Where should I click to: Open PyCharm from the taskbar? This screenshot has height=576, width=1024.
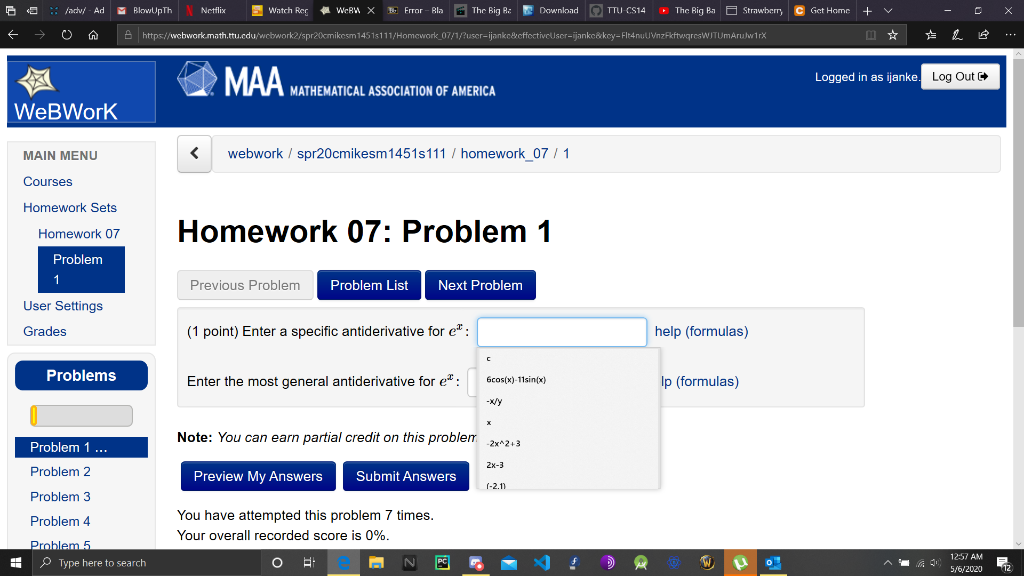pyautogui.click(x=442, y=562)
